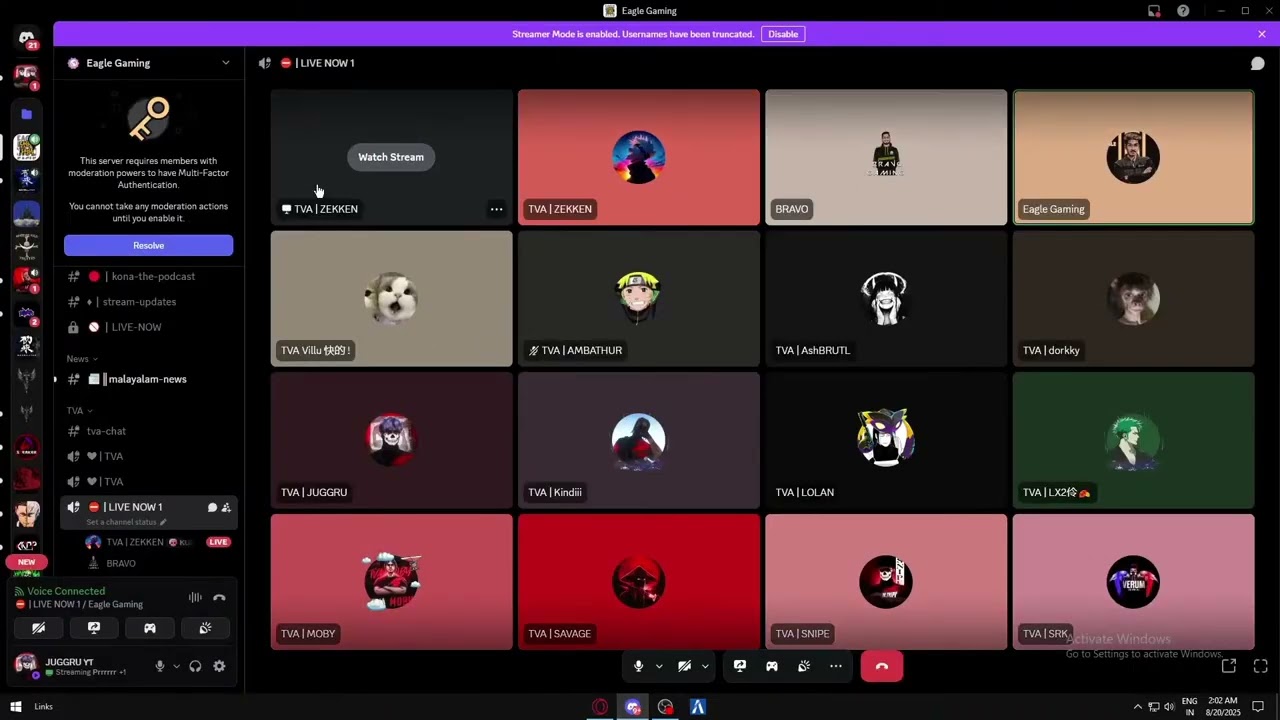Open the soundboard from the voice panel
1280x720 pixels.
click(x=205, y=628)
